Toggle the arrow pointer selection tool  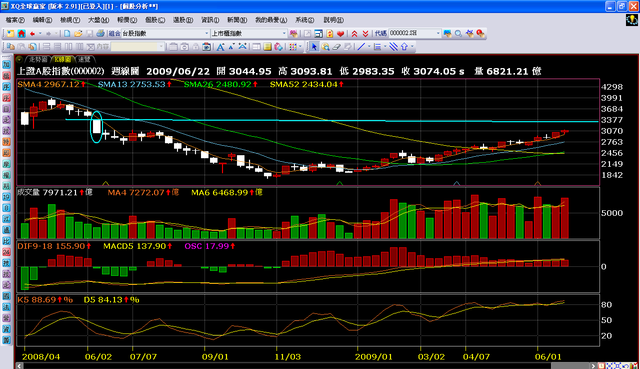click(x=314, y=47)
